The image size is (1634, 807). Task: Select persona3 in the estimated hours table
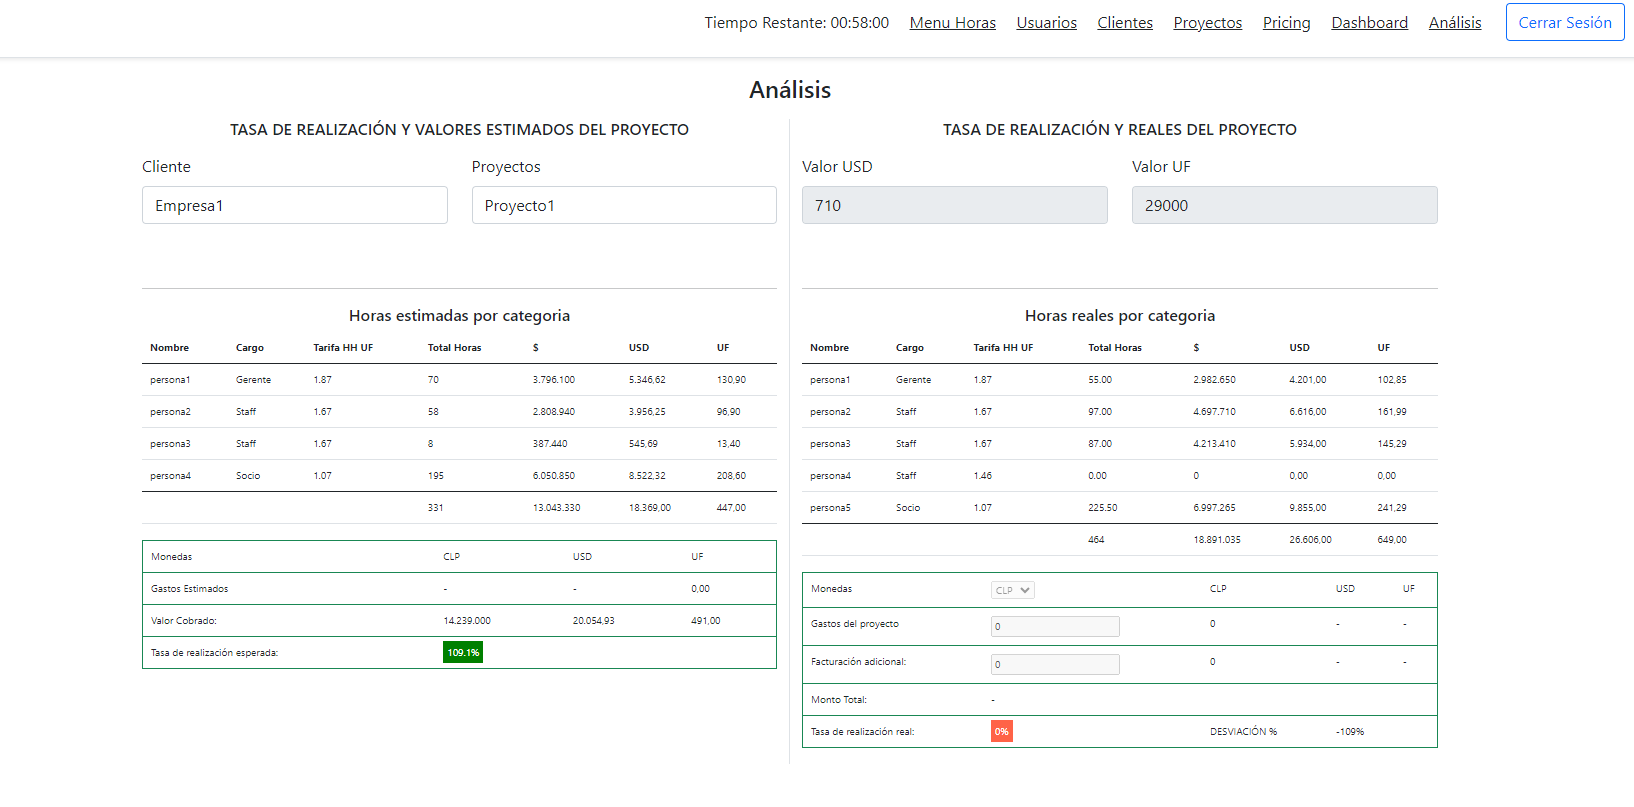coord(459,444)
